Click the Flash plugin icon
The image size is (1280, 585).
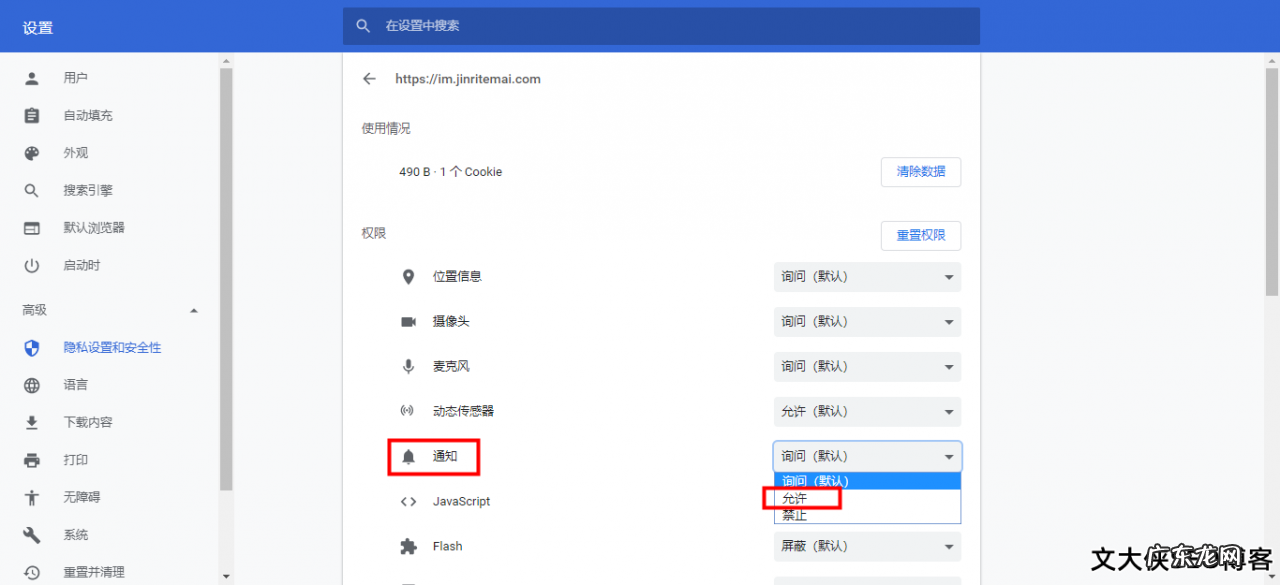tap(409, 546)
